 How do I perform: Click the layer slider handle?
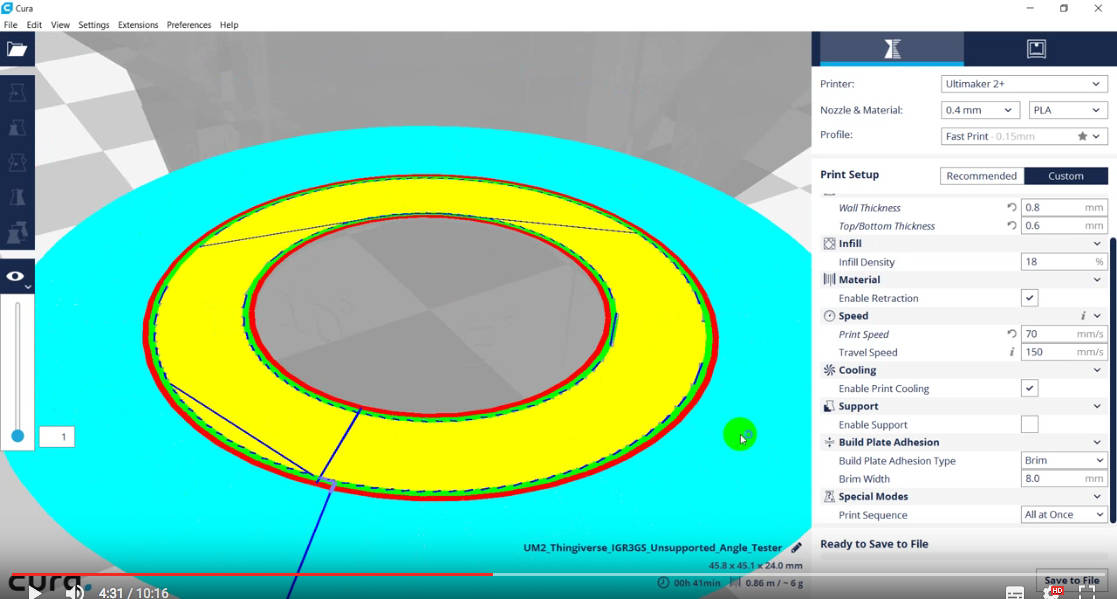[x=18, y=436]
